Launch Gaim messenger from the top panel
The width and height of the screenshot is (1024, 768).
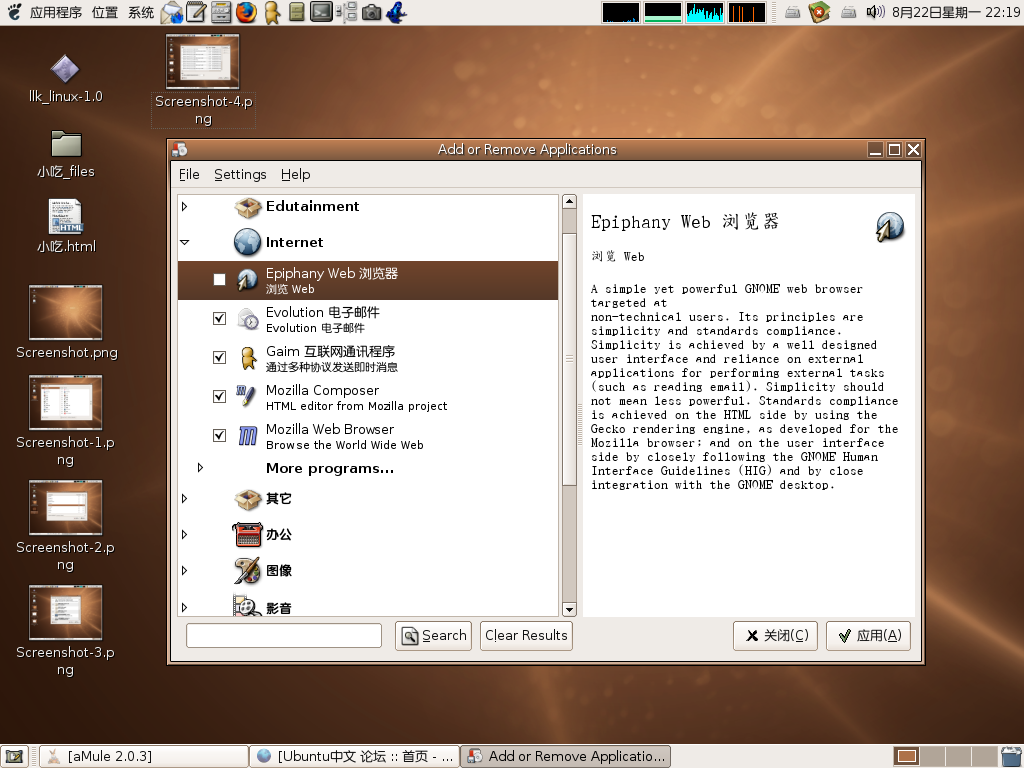272,12
